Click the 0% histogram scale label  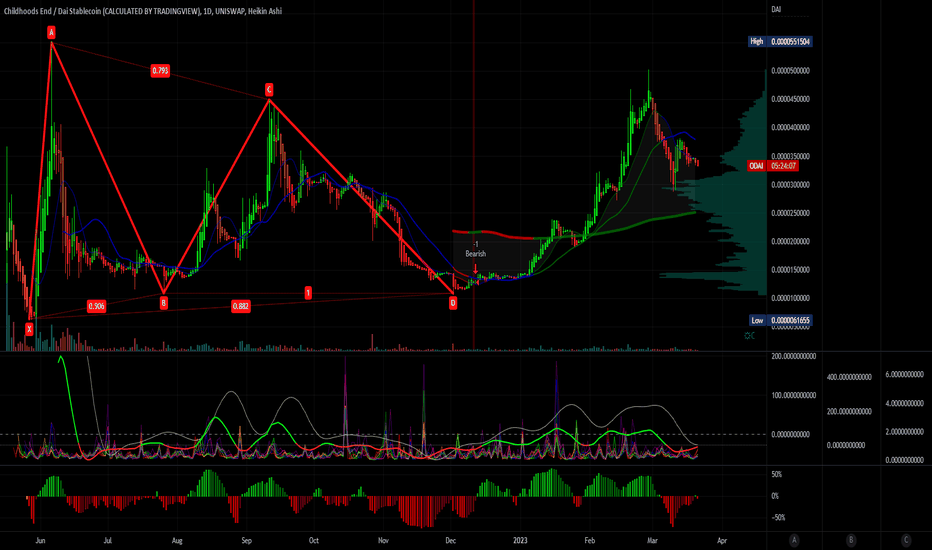(774, 496)
